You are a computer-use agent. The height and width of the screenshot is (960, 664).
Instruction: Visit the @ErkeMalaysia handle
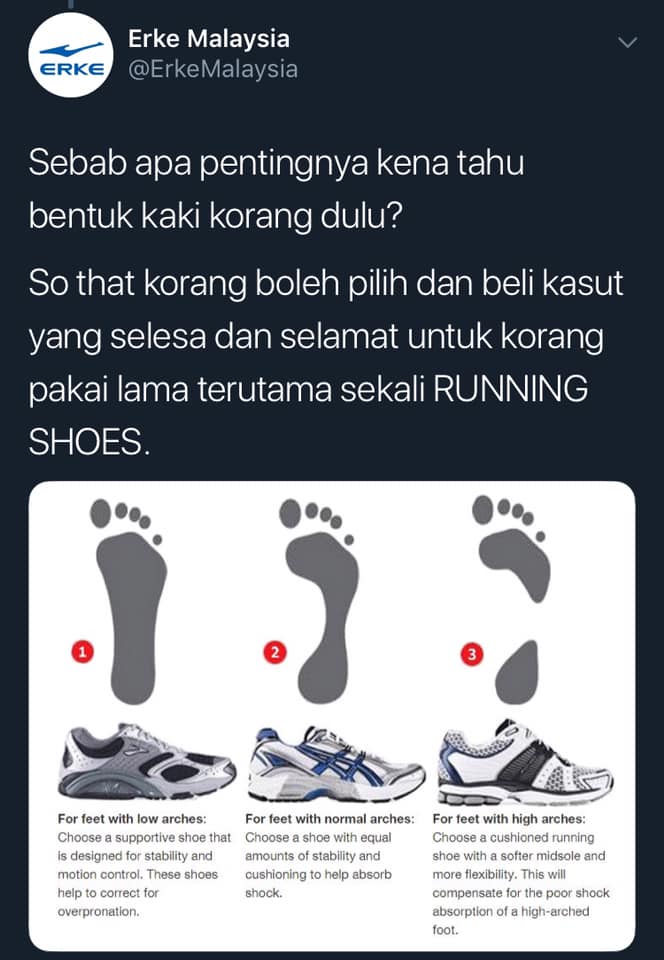tap(213, 69)
